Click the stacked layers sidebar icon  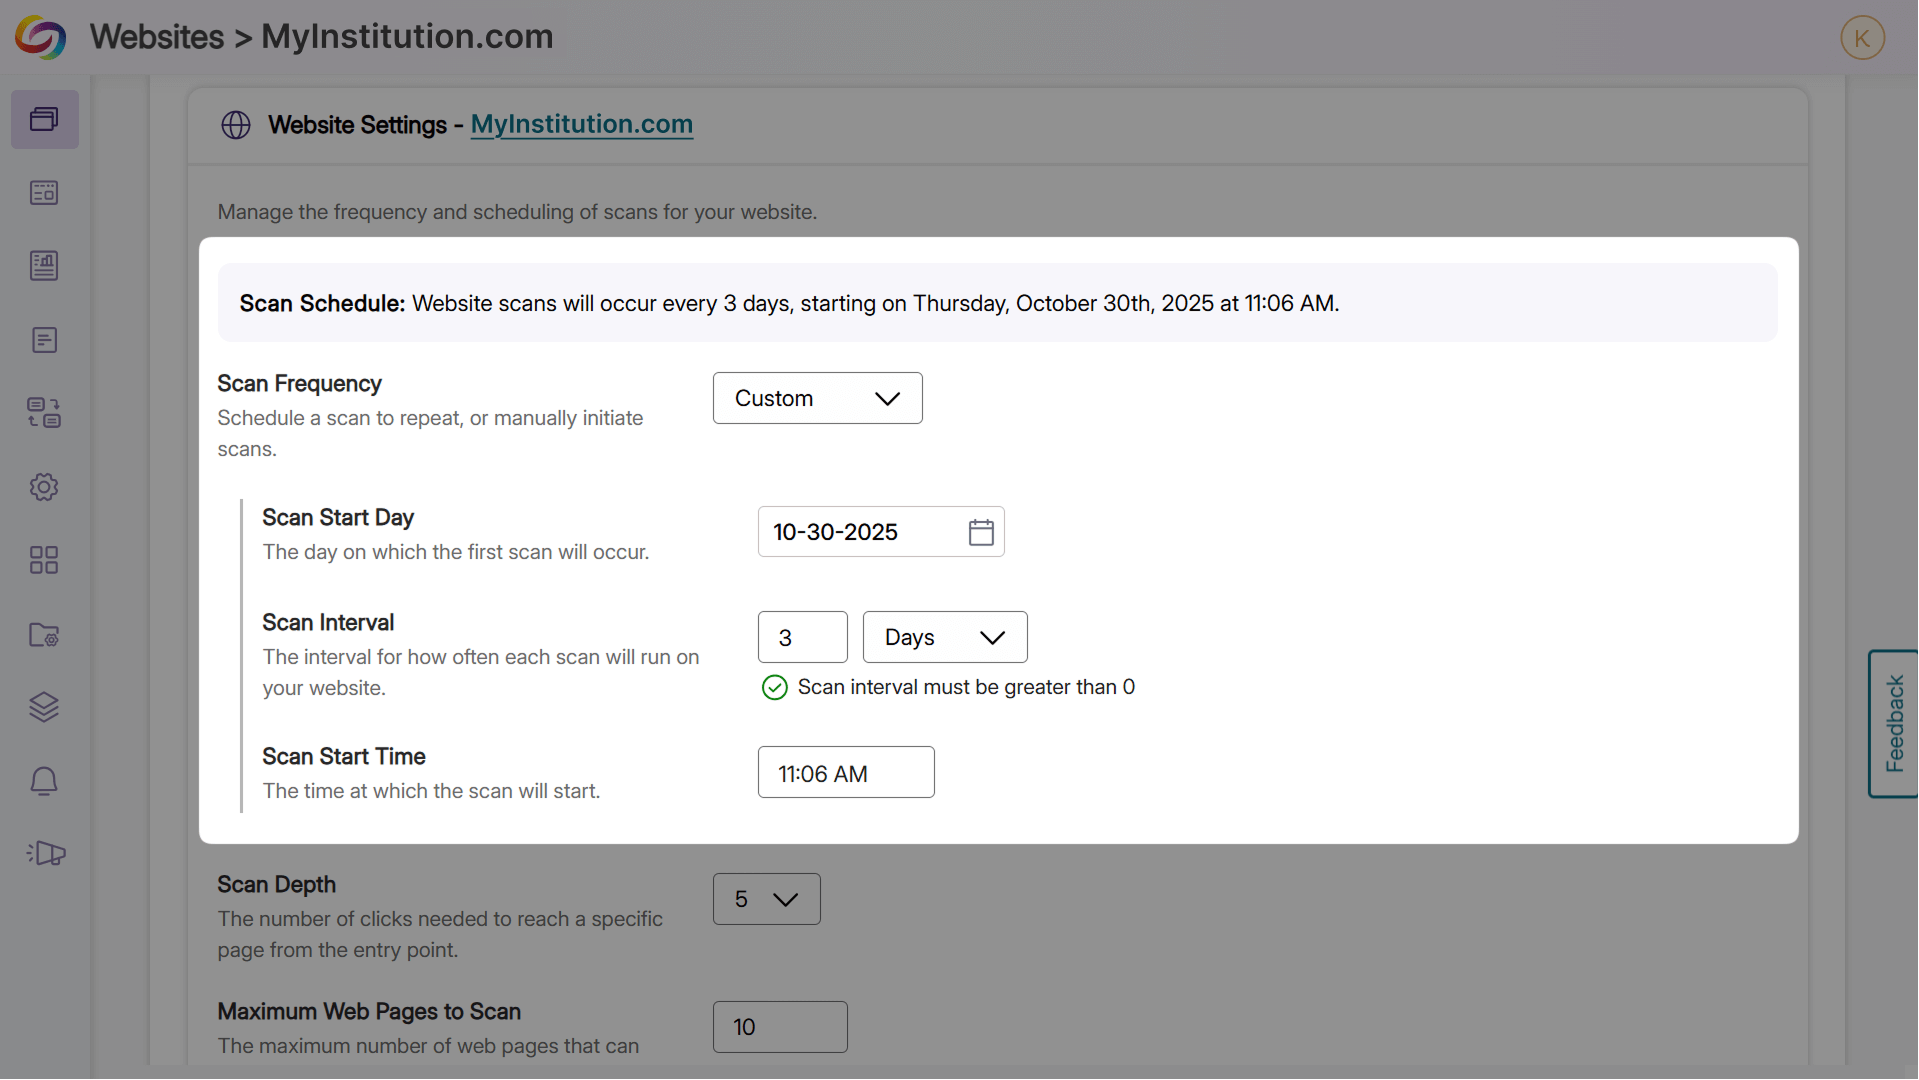(44, 707)
